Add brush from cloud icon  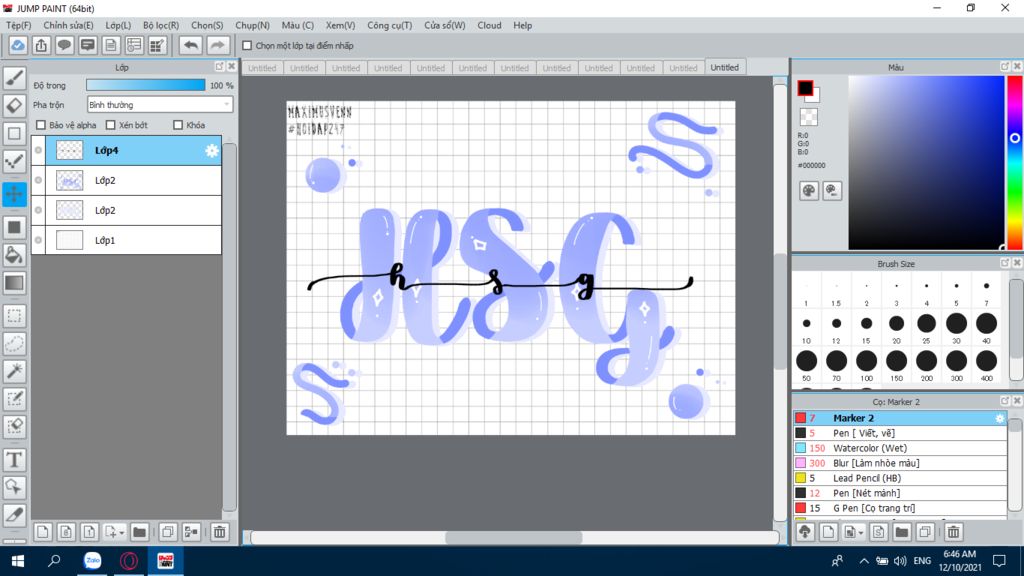(x=805, y=532)
